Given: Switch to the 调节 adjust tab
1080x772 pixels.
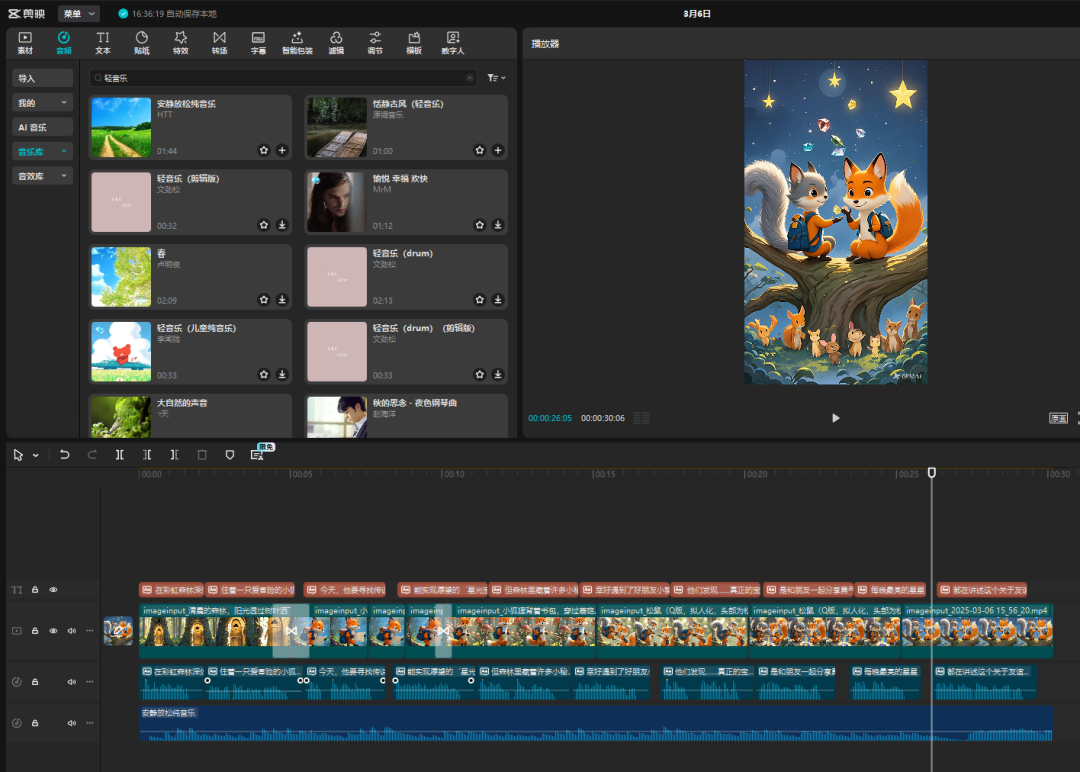Looking at the screenshot, I should (x=375, y=43).
